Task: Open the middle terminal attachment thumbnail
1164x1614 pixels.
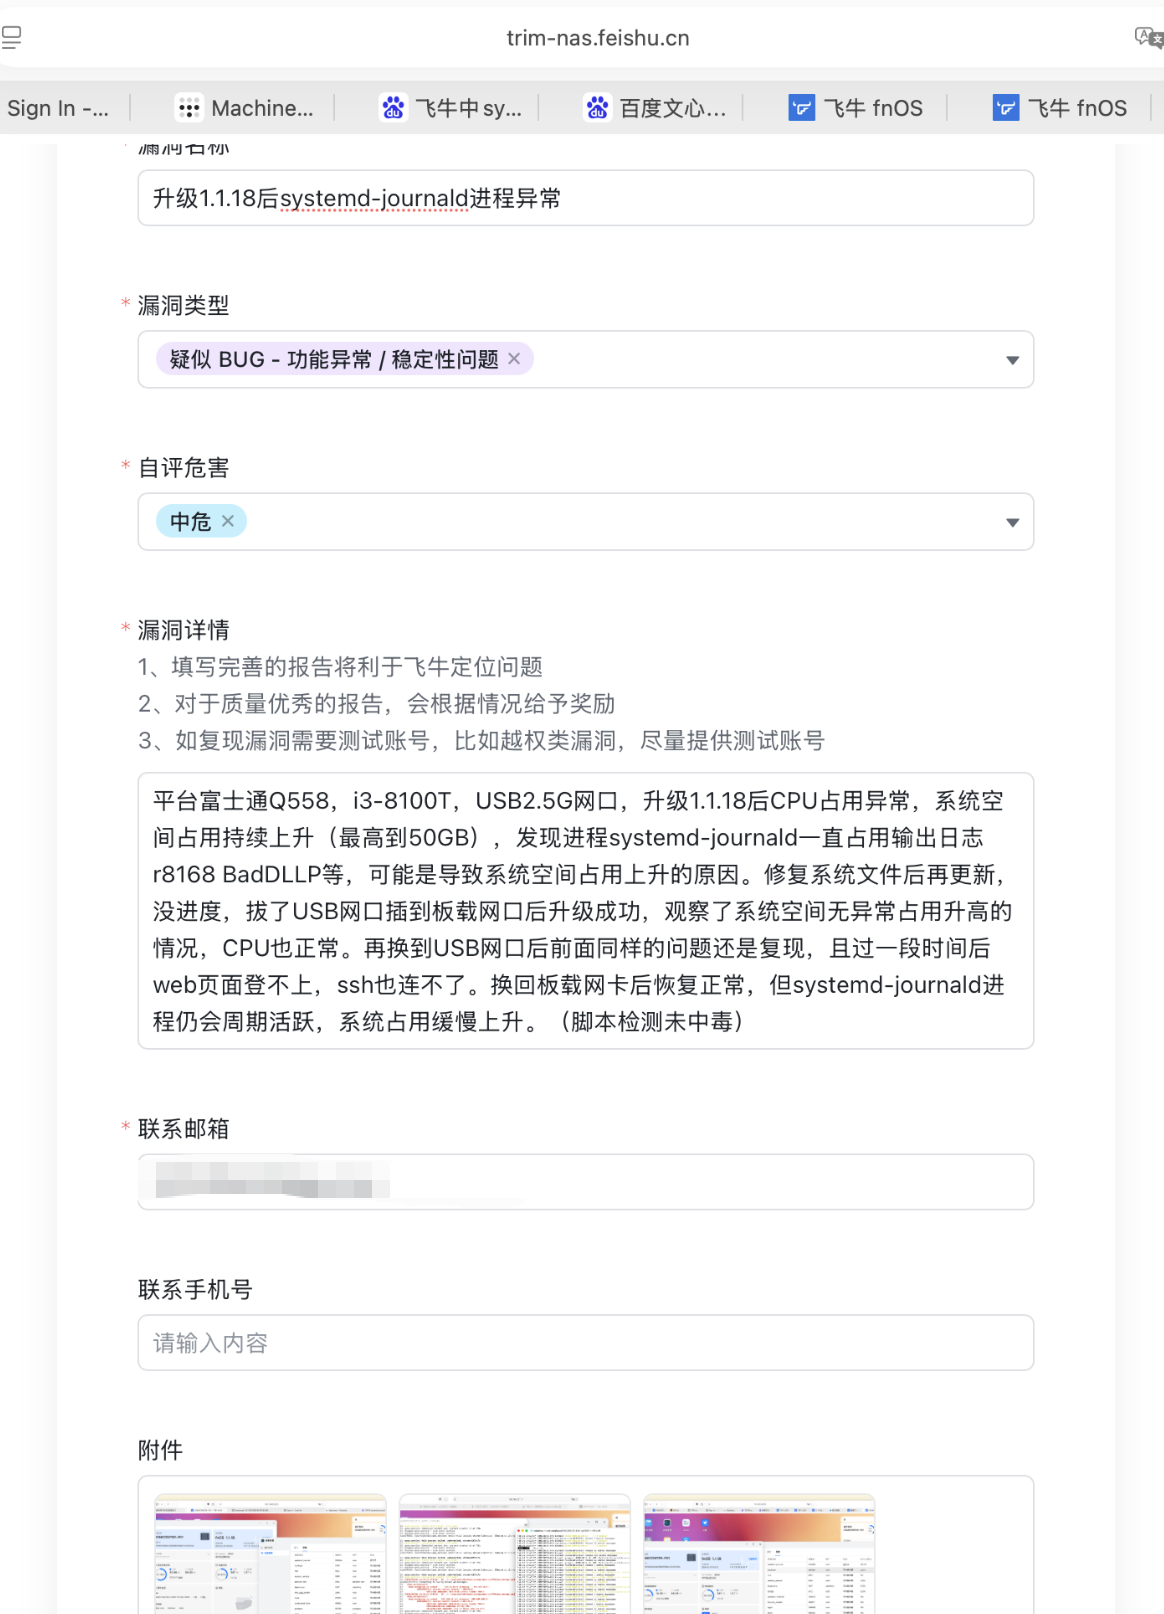Action: 514,1554
